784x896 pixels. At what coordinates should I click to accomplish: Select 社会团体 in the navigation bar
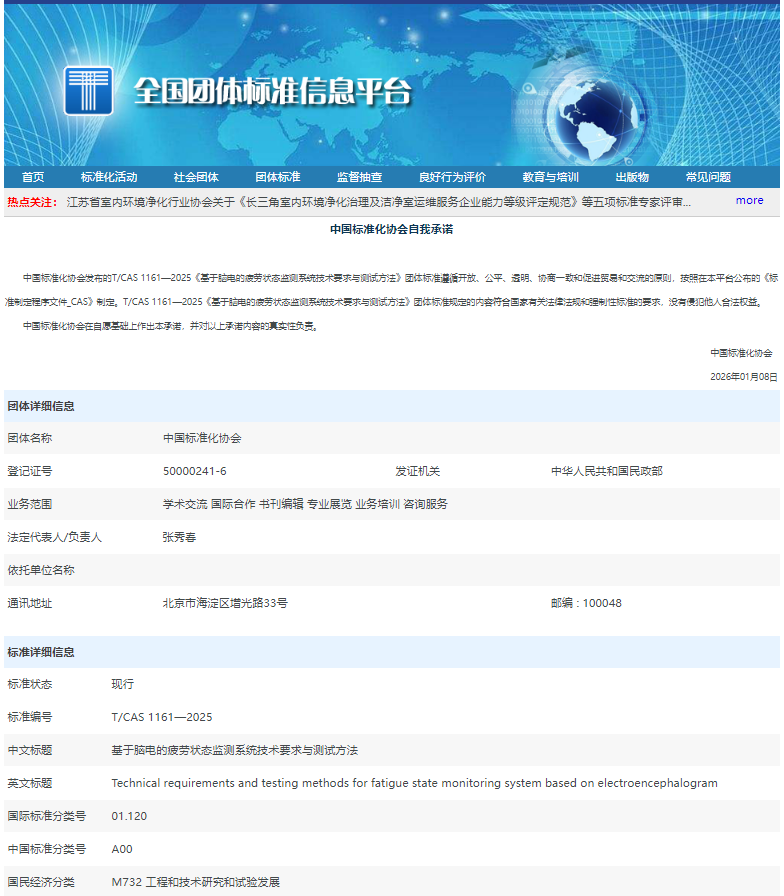[x=196, y=177]
